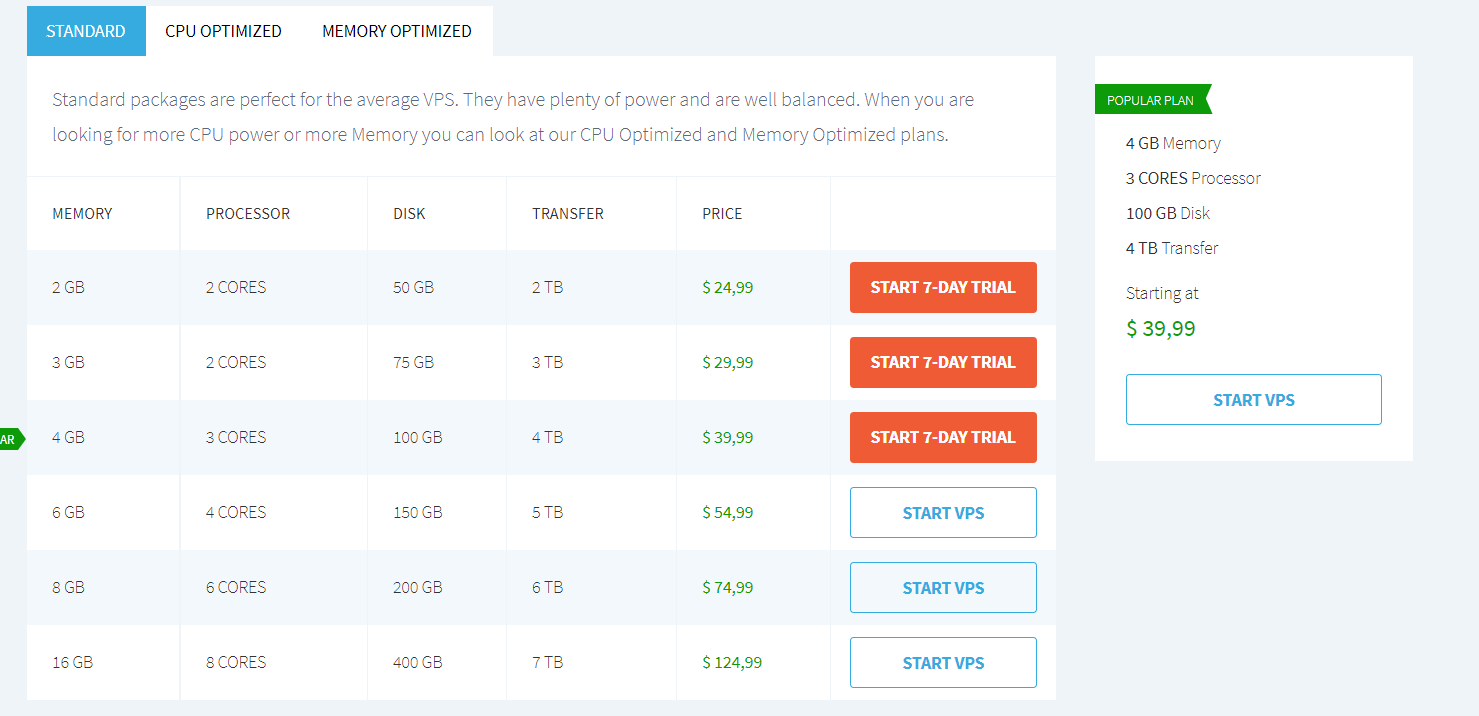Click Start VPS for 6 GB plan
The height and width of the screenshot is (716, 1479).
(942, 513)
